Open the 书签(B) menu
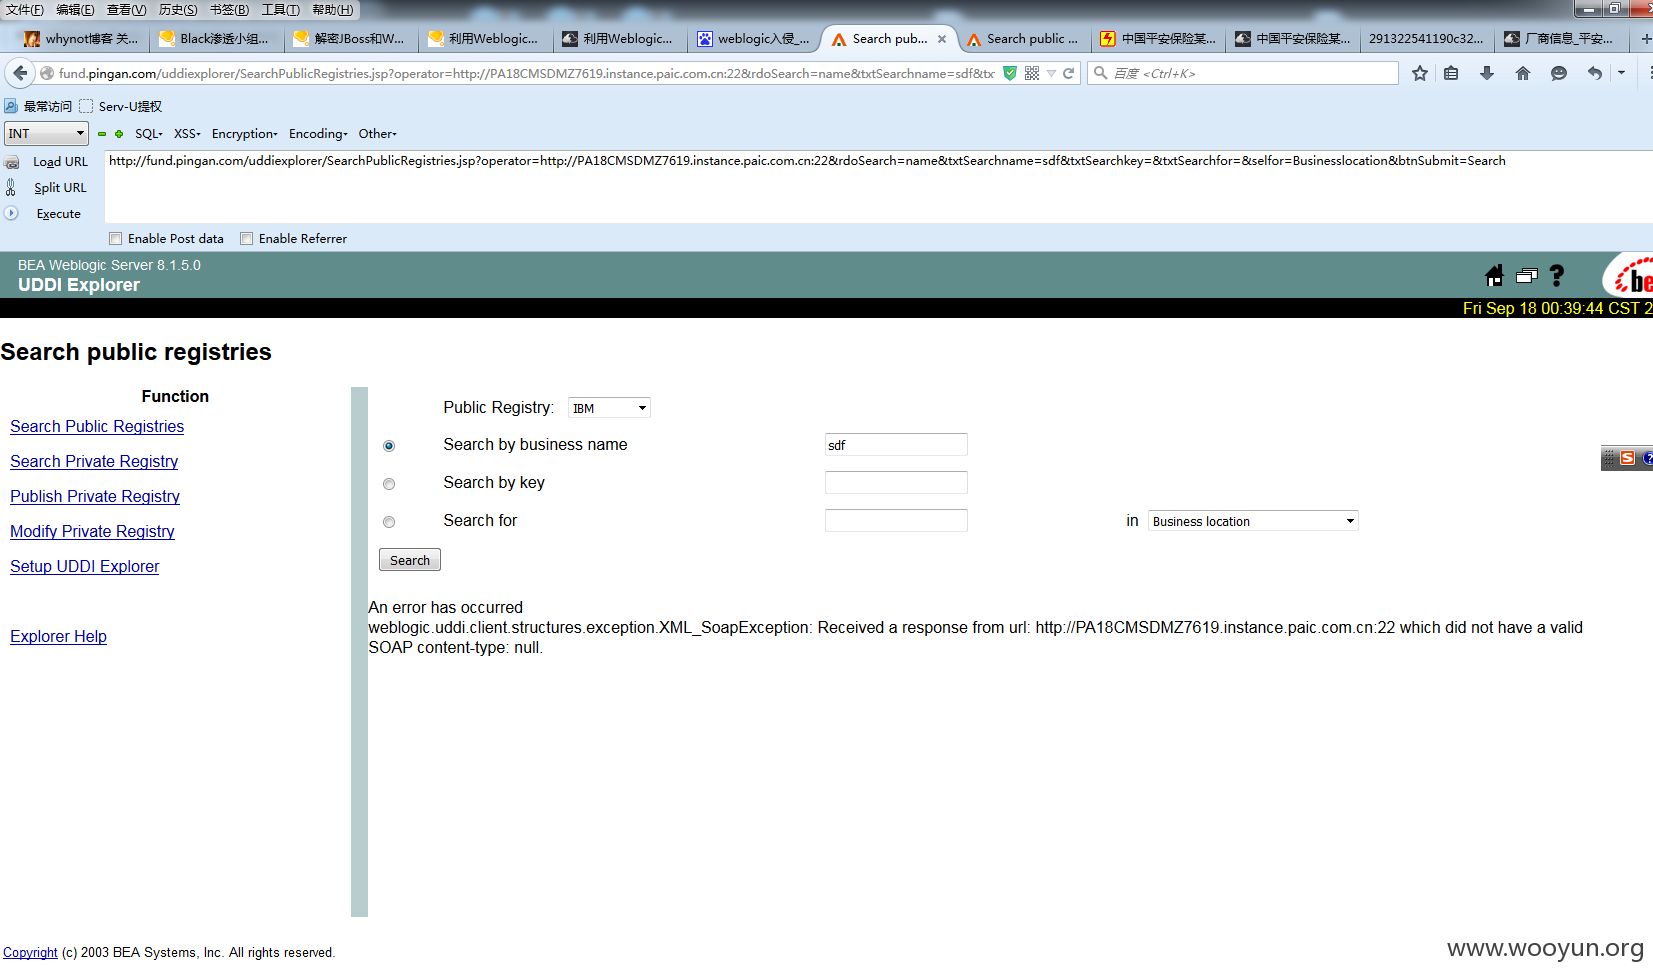Viewport: 1653px width, 977px height. click(x=229, y=10)
